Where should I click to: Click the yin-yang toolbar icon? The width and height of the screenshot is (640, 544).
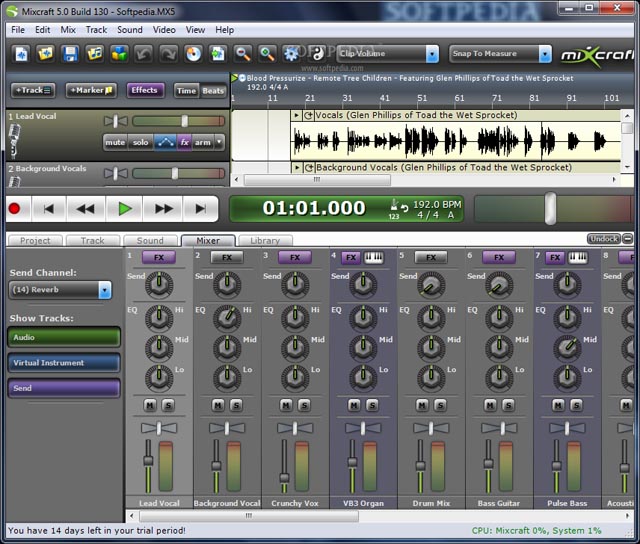click(318, 53)
